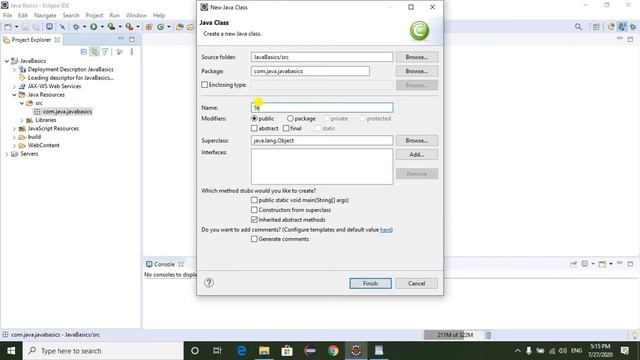
Task: Click the Open Console icon in Console view
Action: pyautogui.click(x=602, y=264)
